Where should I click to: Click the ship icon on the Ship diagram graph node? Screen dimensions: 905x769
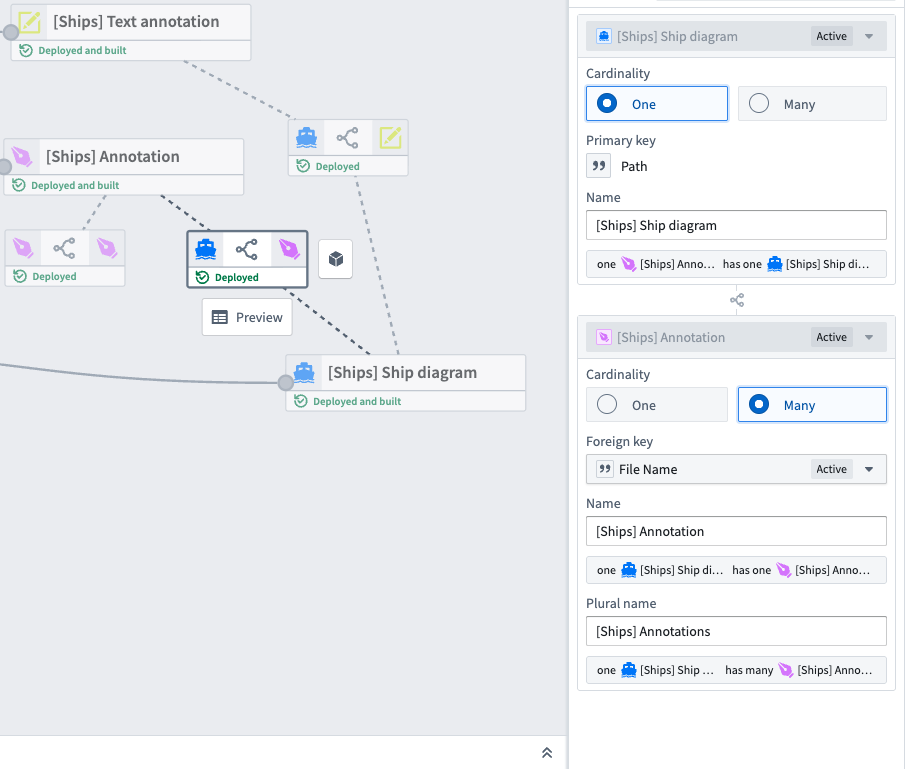tap(303, 371)
